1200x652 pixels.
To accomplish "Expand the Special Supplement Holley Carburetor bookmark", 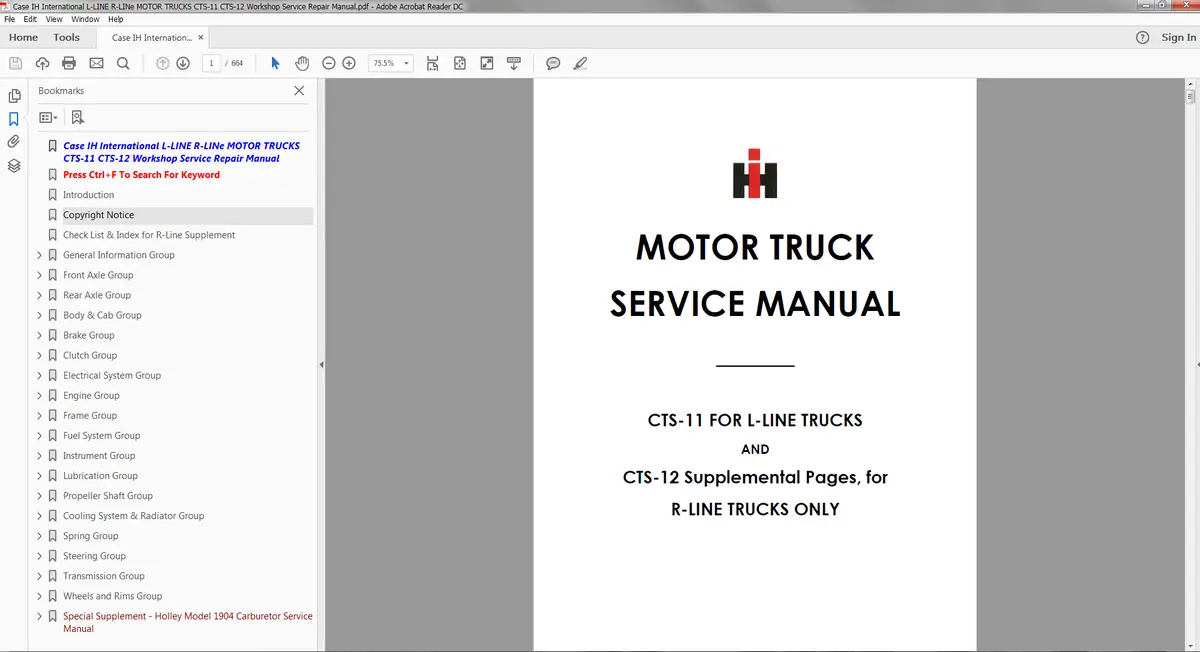I will coord(40,616).
